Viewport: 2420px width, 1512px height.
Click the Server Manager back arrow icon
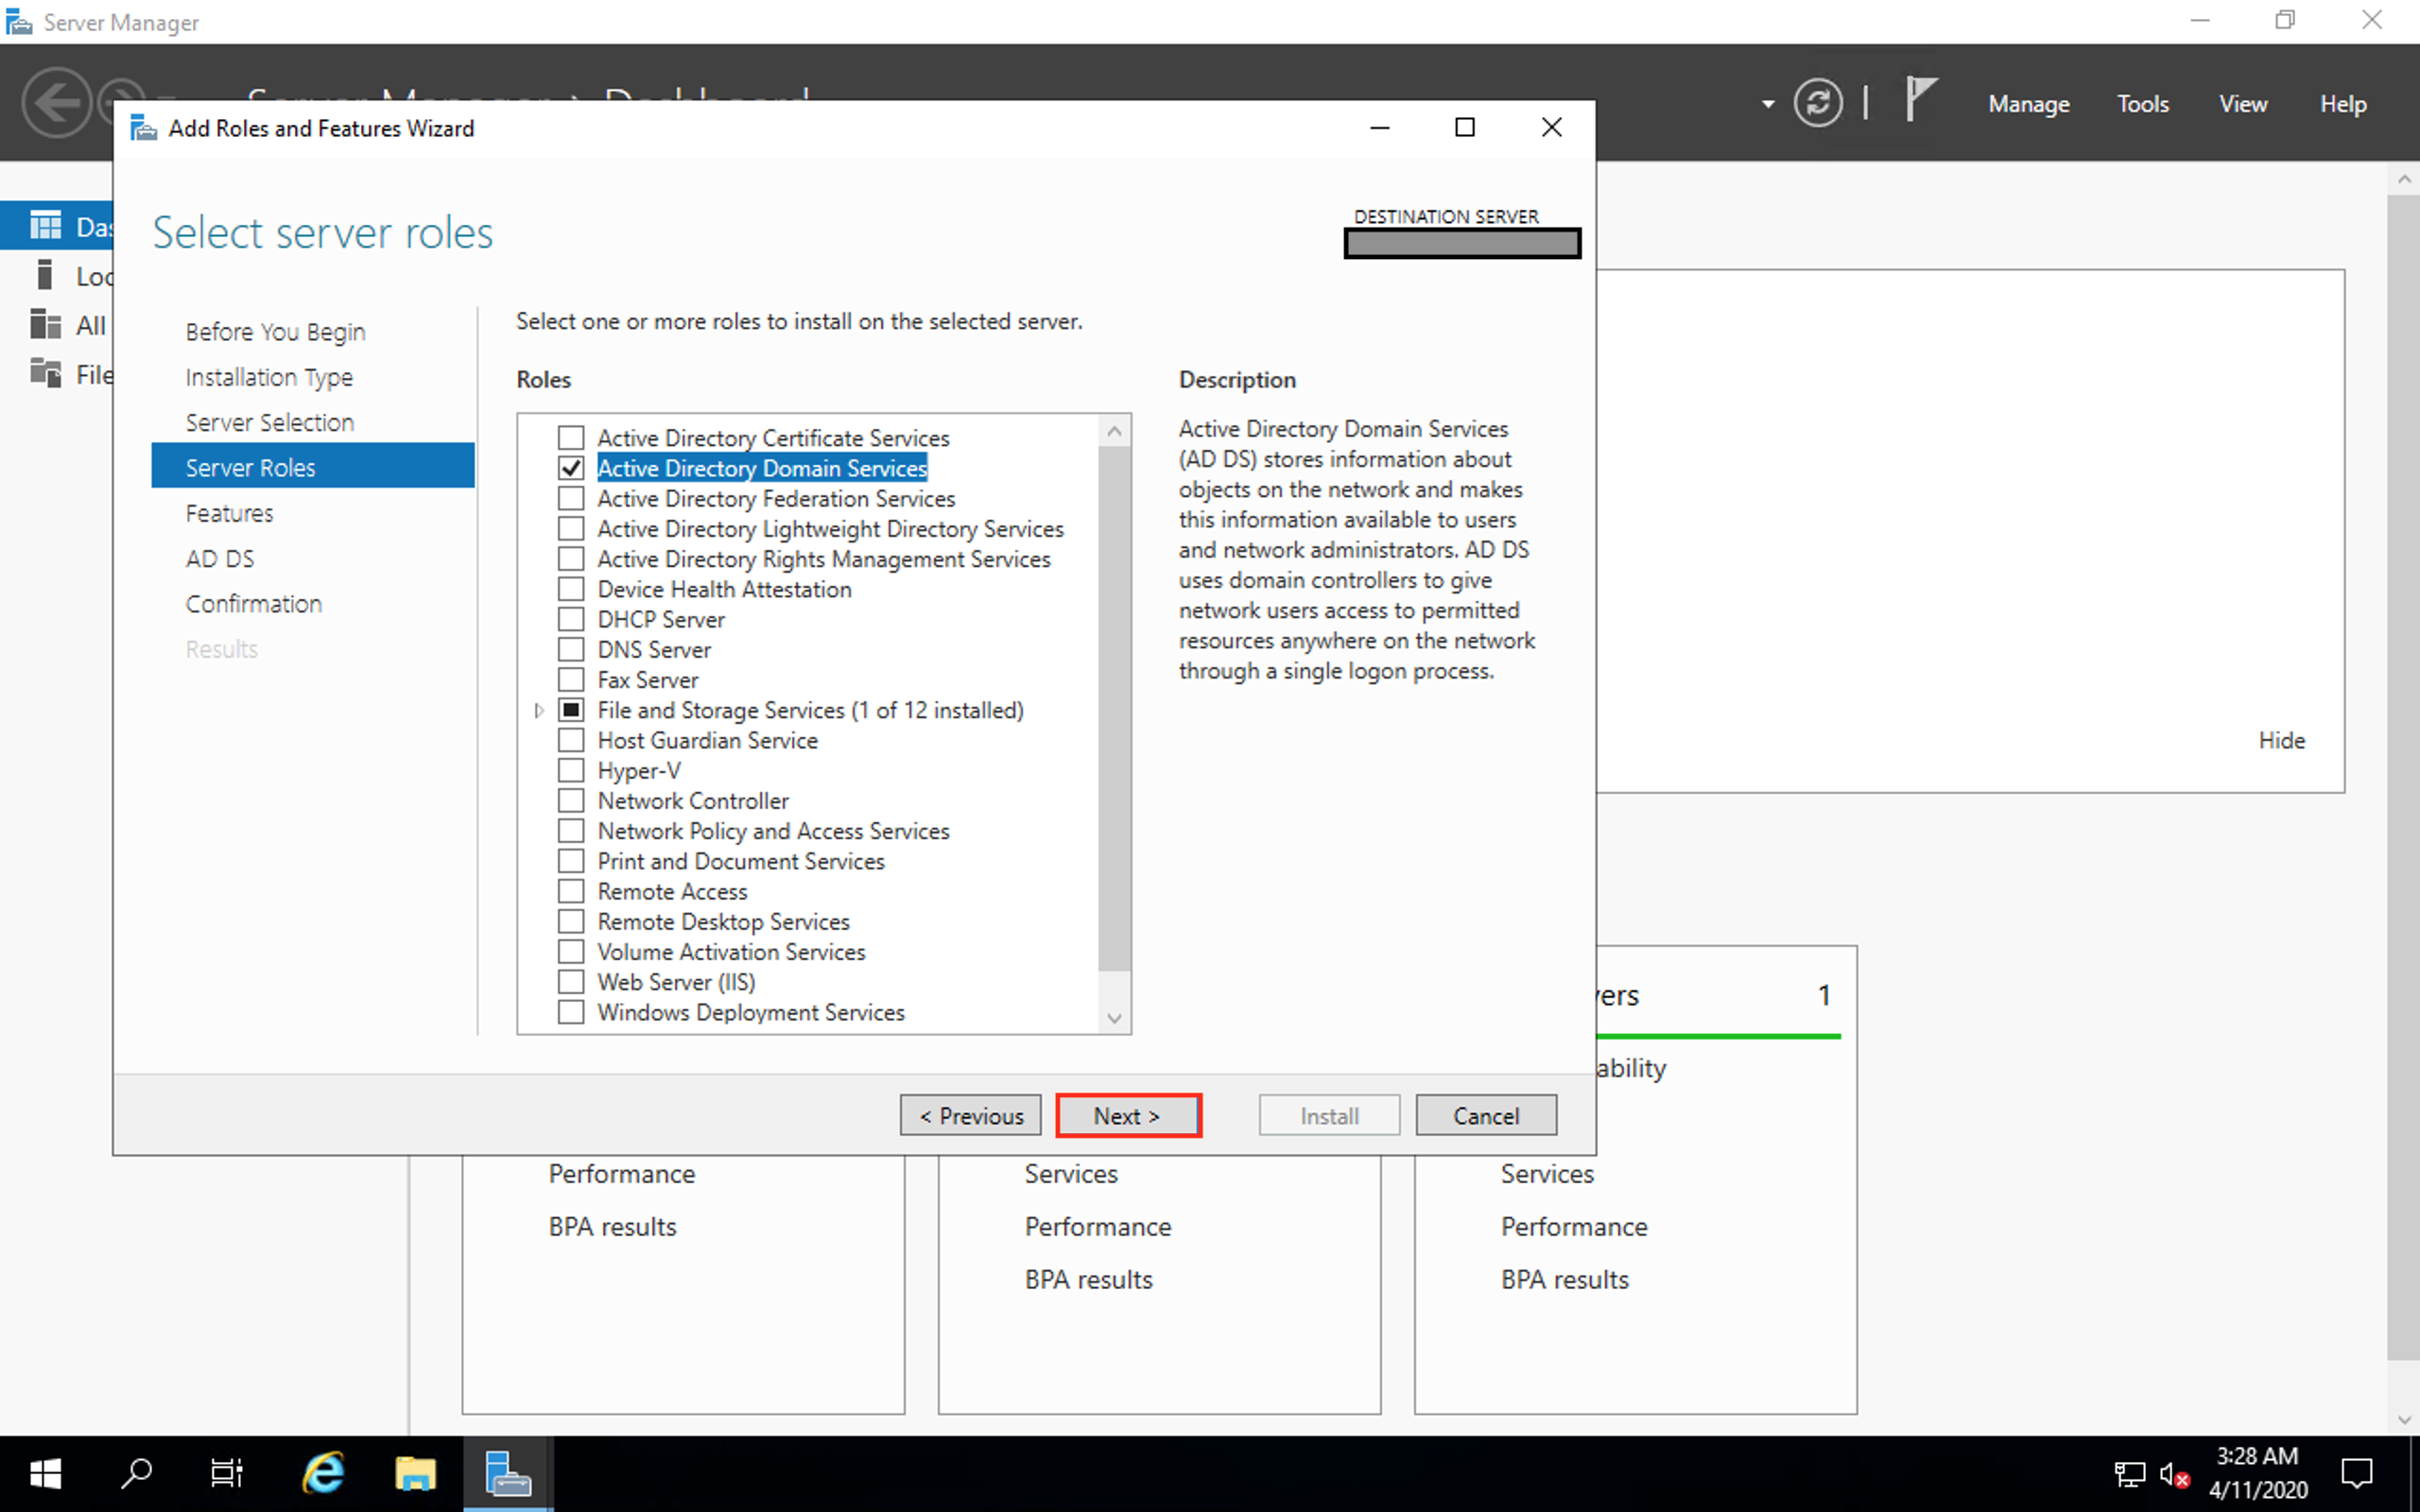pos(56,102)
